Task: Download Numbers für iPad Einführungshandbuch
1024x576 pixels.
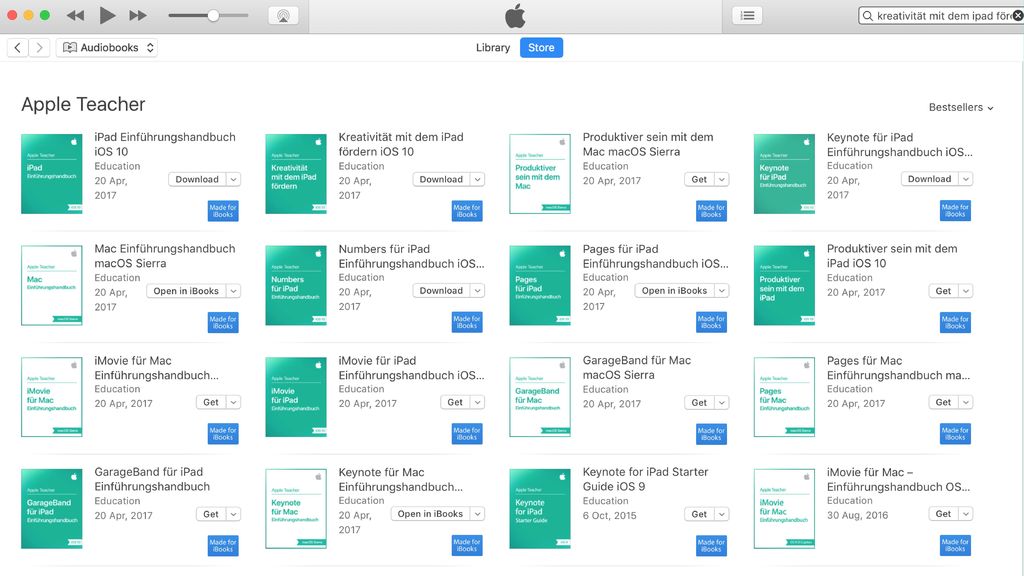Action: (441, 291)
